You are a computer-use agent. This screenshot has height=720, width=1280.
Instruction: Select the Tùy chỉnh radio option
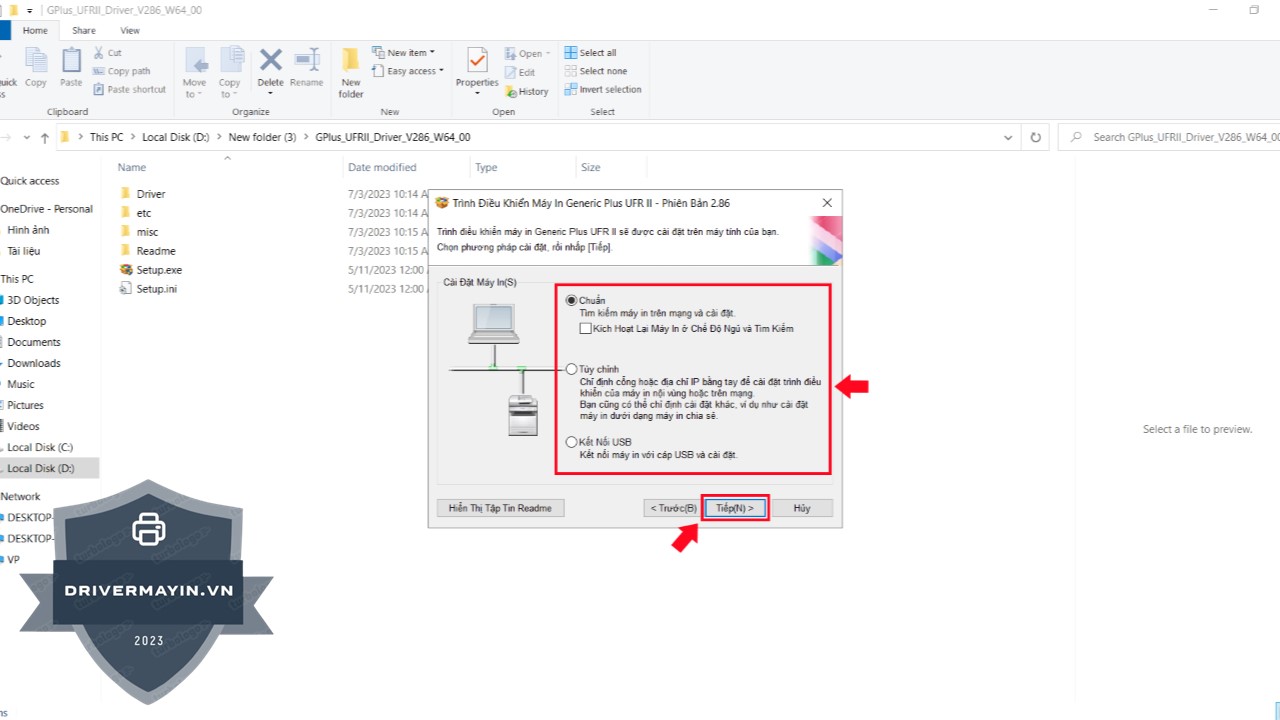pyautogui.click(x=572, y=369)
